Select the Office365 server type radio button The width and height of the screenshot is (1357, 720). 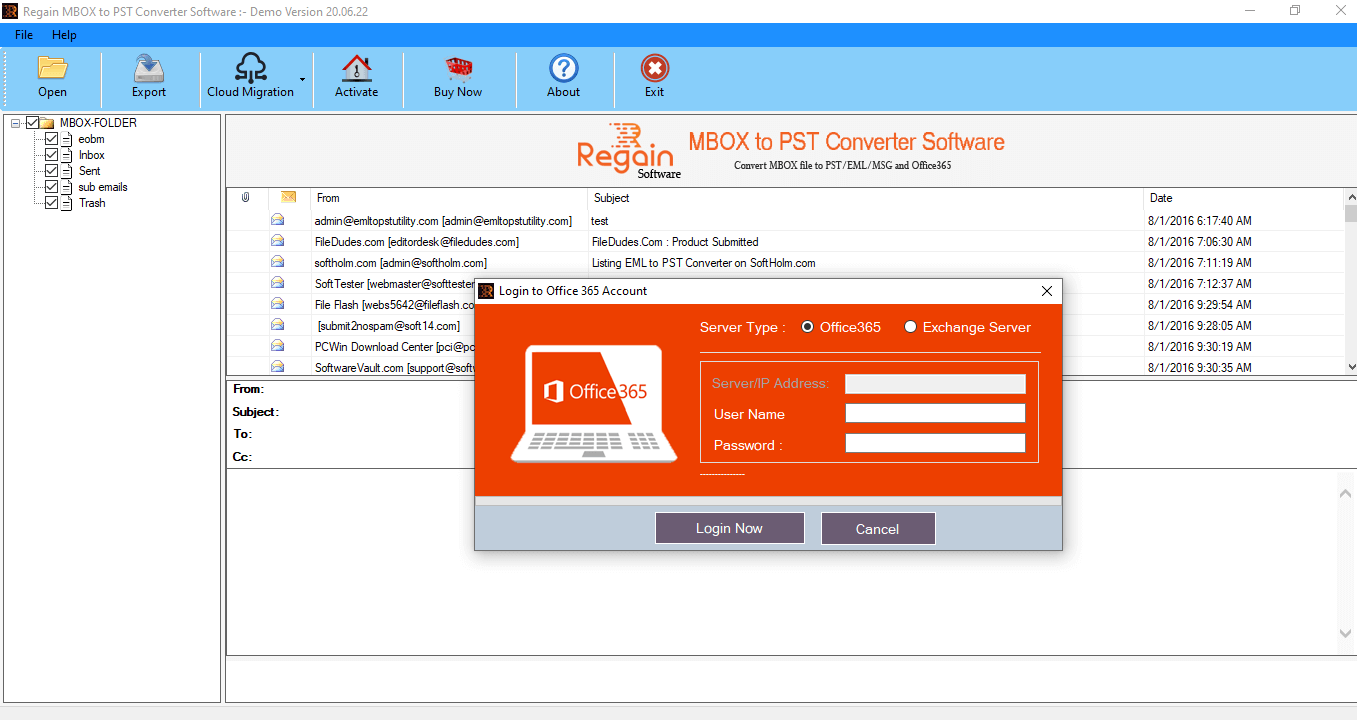coord(808,327)
